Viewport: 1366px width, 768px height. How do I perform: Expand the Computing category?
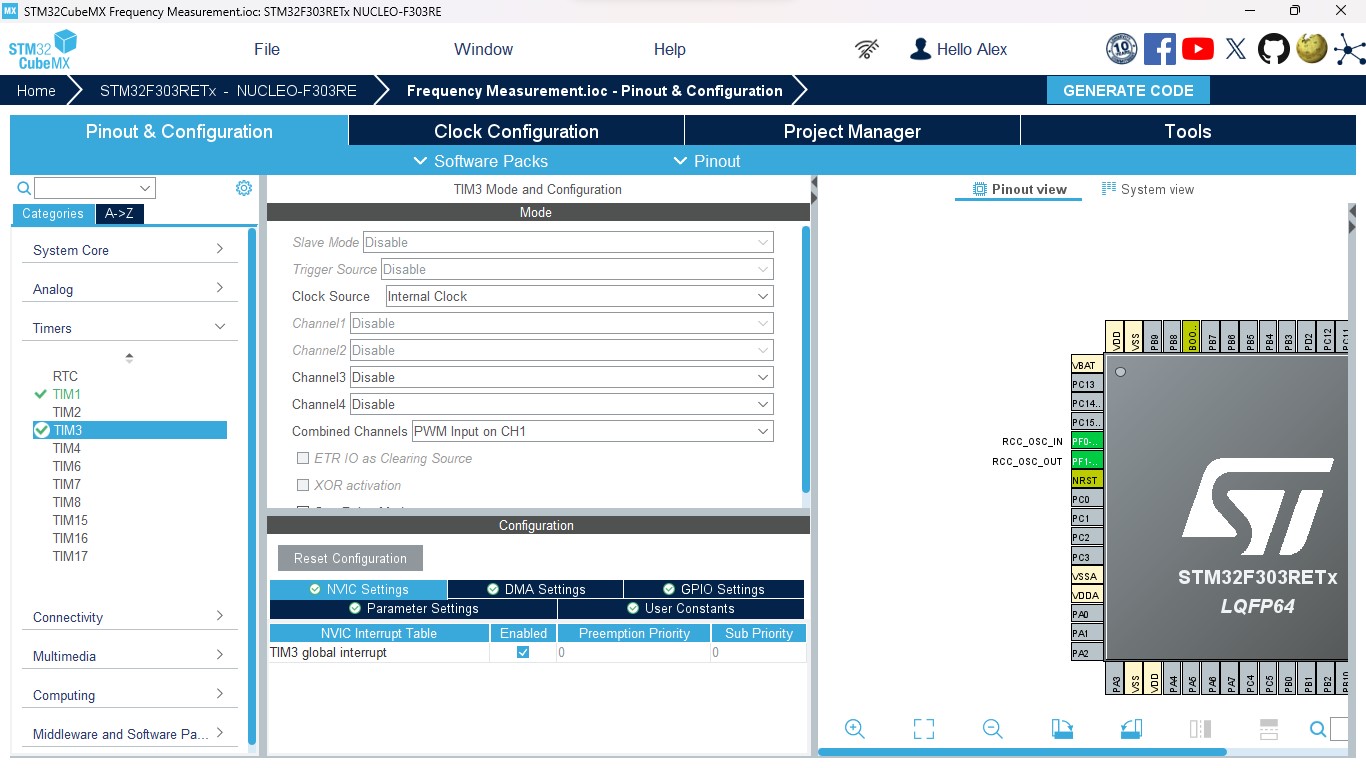coord(129,695)
